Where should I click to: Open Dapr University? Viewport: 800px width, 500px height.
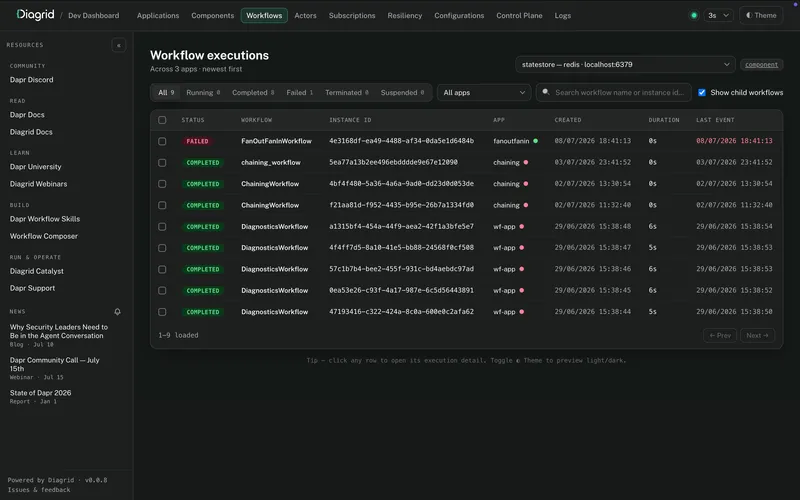click(x=35, y=167)
